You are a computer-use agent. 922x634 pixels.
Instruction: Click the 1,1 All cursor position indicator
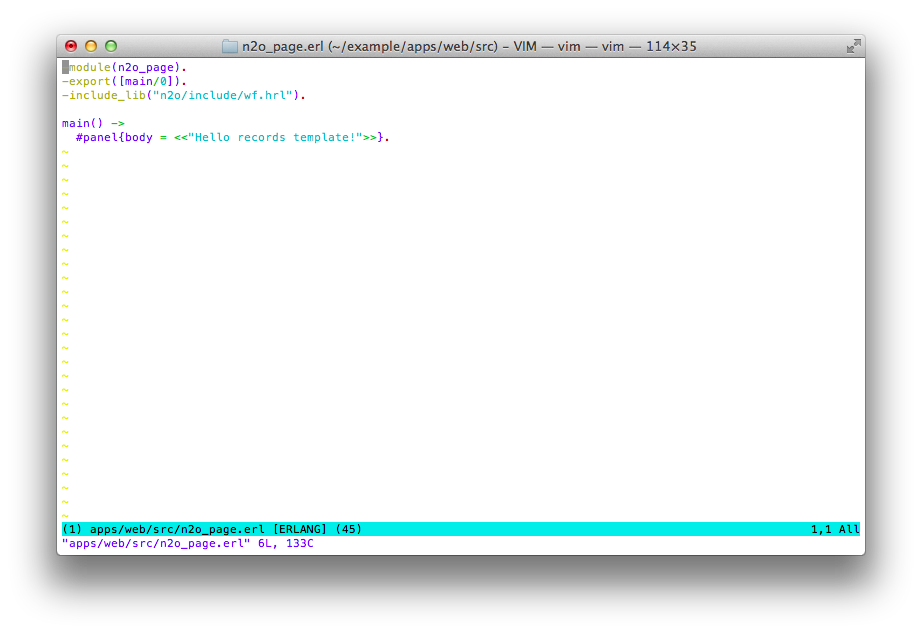click(834, 529)
